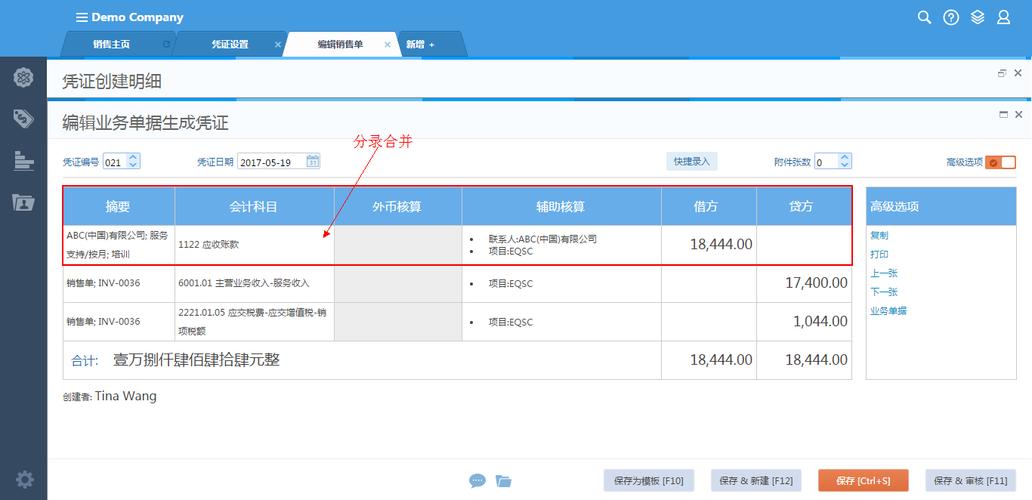This screenshot has width=1032, height=500.
Task: Open the help question mark icon
Action: pyautogui.click(x=951, y=18)
